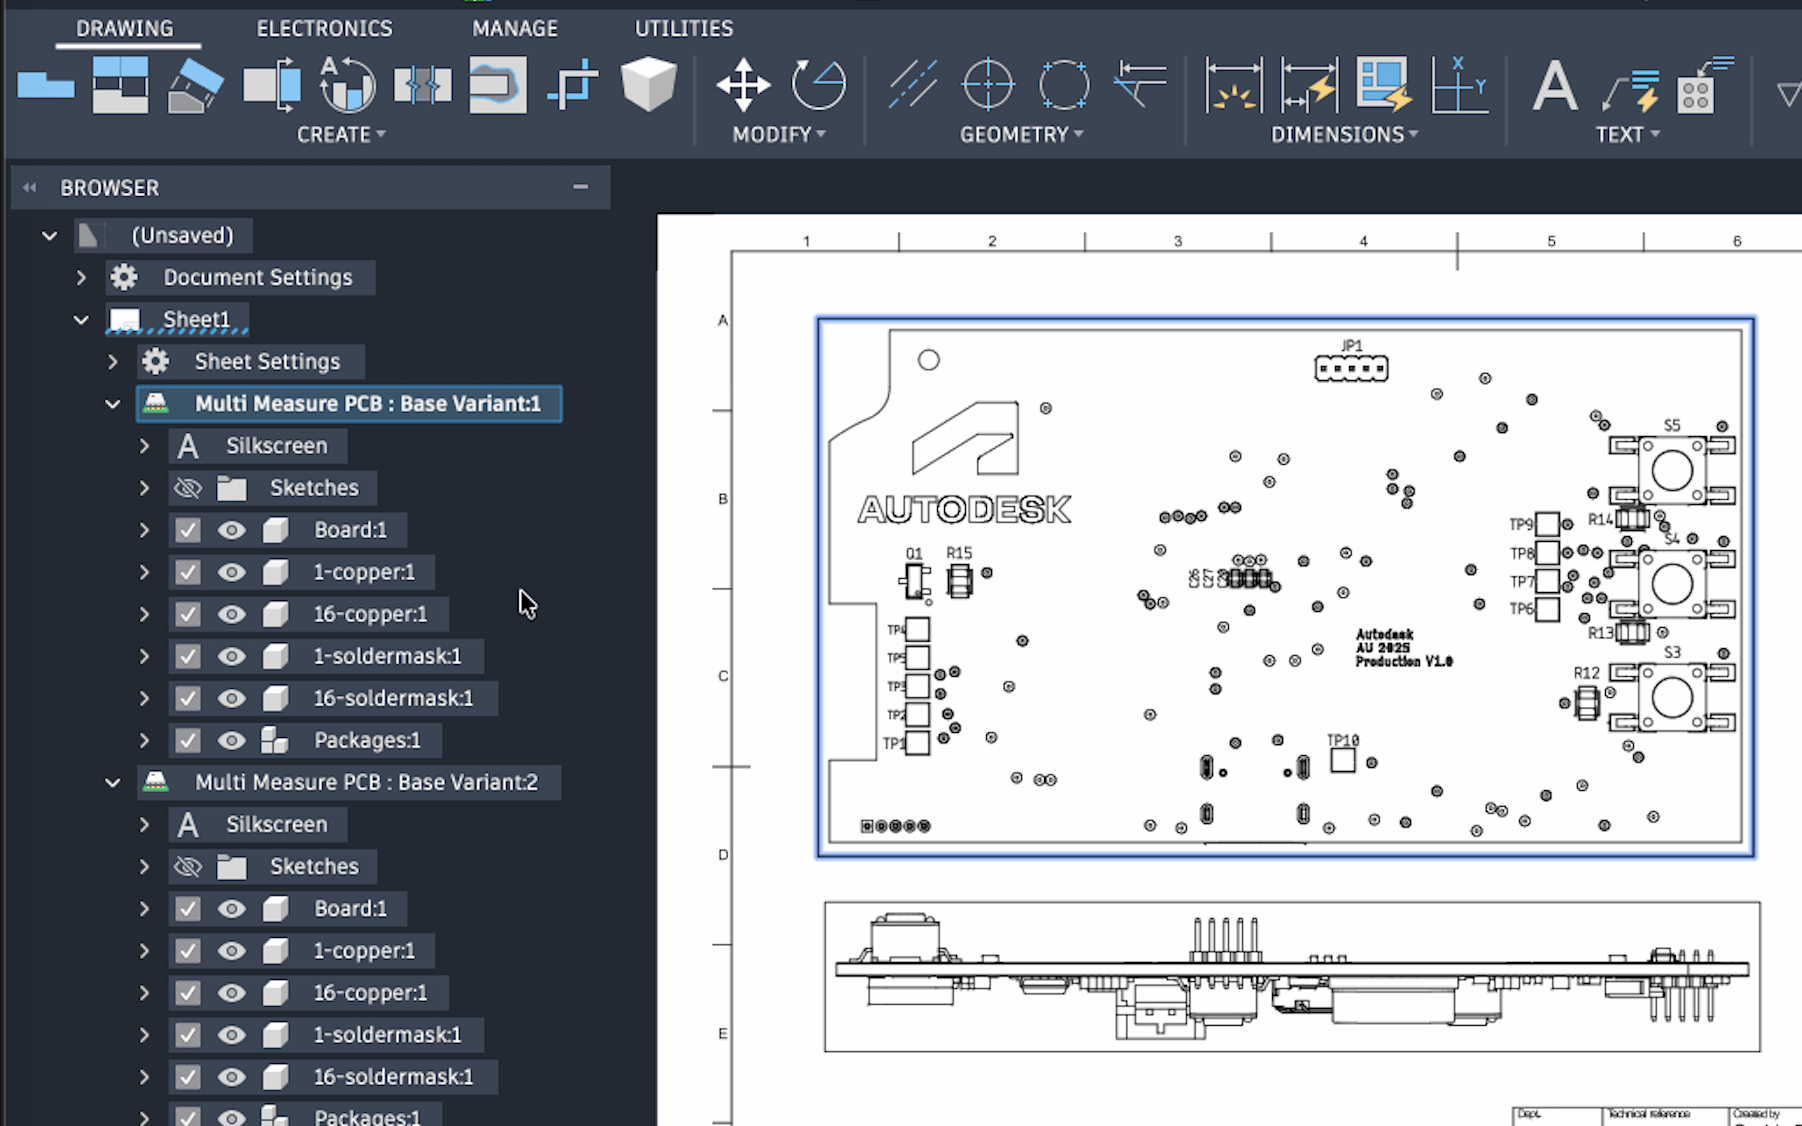Hide 16-soldermask:1 eye under Base Variant:1
This screenshot has width=1802, height=1126.
(x=231, y=698)
